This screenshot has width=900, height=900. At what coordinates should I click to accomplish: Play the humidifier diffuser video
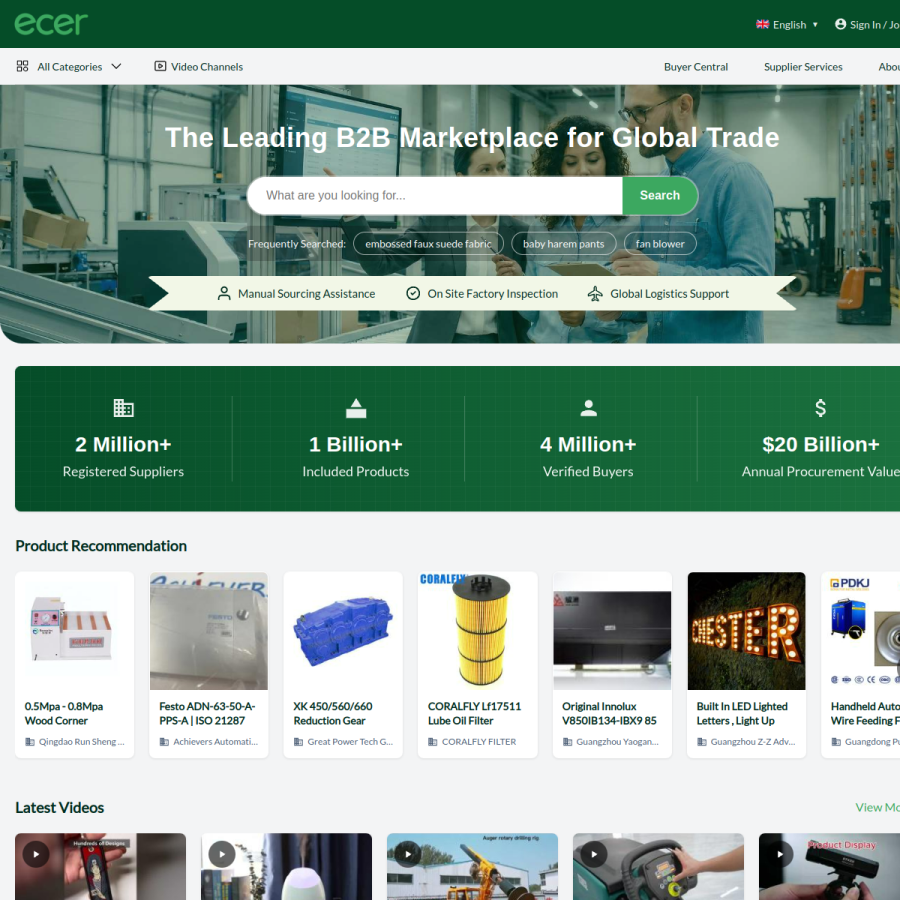[x=222, y=855]
